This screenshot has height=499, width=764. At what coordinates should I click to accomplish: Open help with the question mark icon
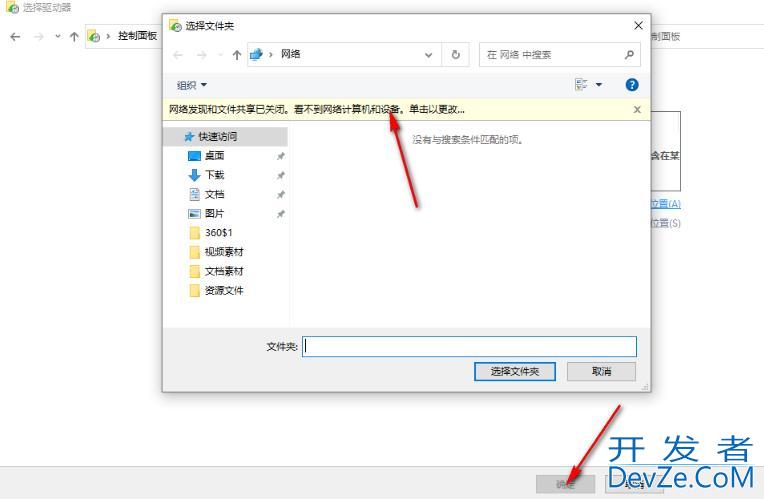point(631,85)
